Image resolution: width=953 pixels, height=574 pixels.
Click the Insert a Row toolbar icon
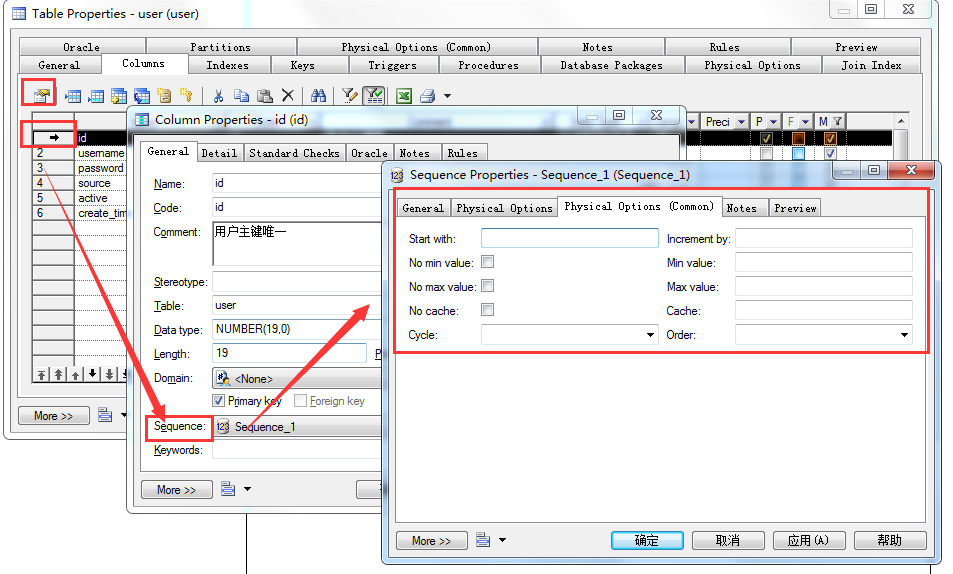point(74,95)
